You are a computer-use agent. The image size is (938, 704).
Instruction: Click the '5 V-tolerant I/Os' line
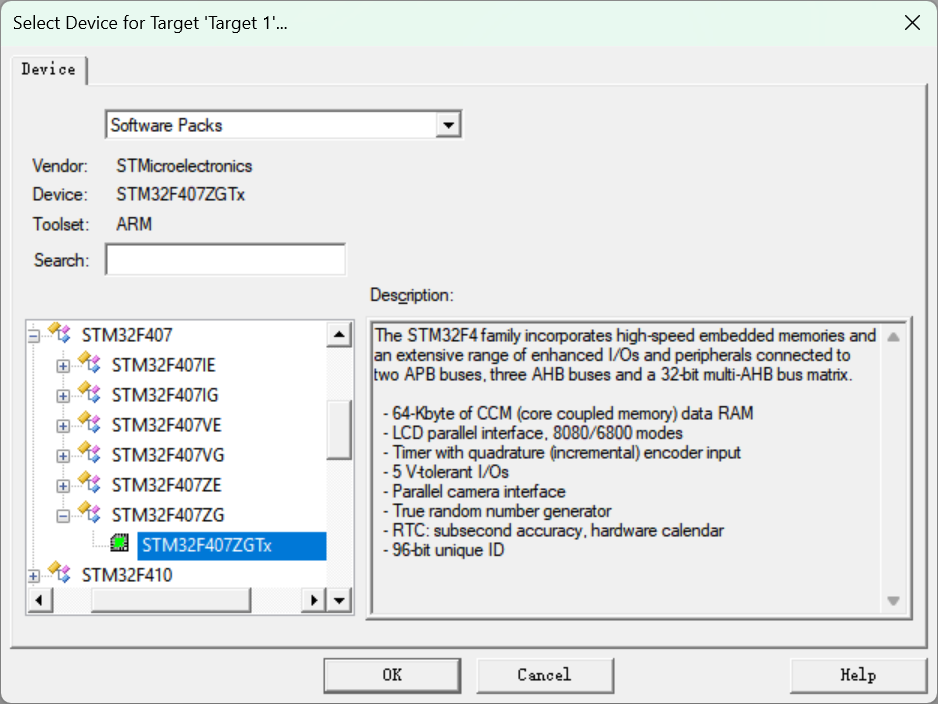446,472
